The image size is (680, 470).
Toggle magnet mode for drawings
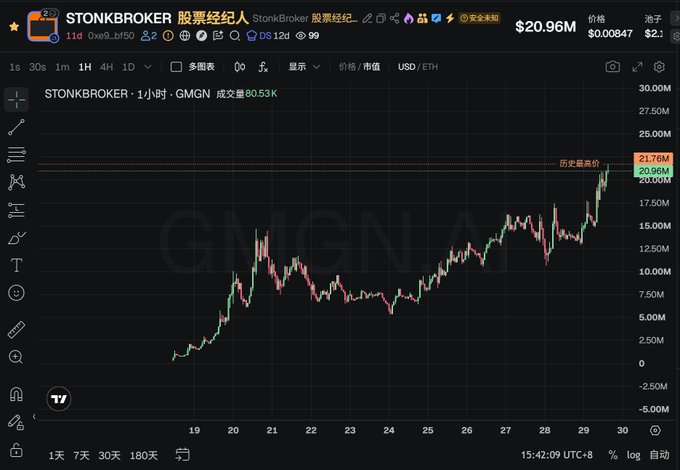[16, 394]
